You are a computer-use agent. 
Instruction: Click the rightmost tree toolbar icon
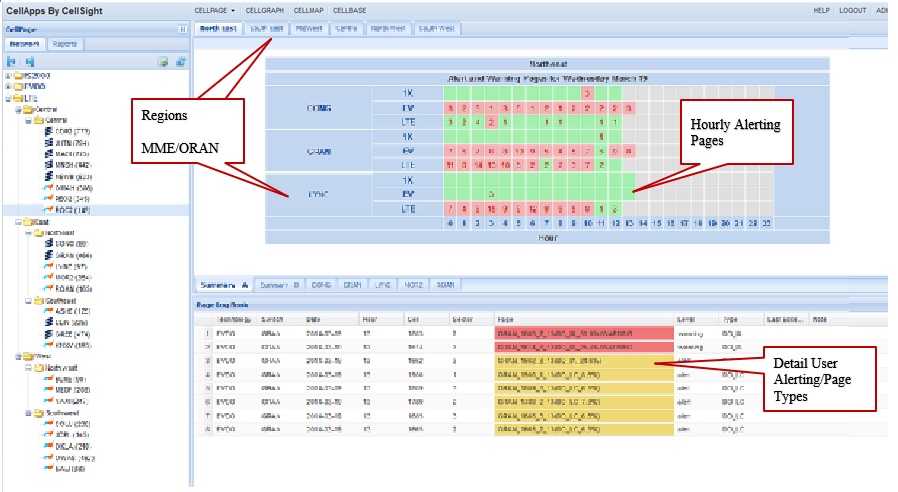click(180, 62)
